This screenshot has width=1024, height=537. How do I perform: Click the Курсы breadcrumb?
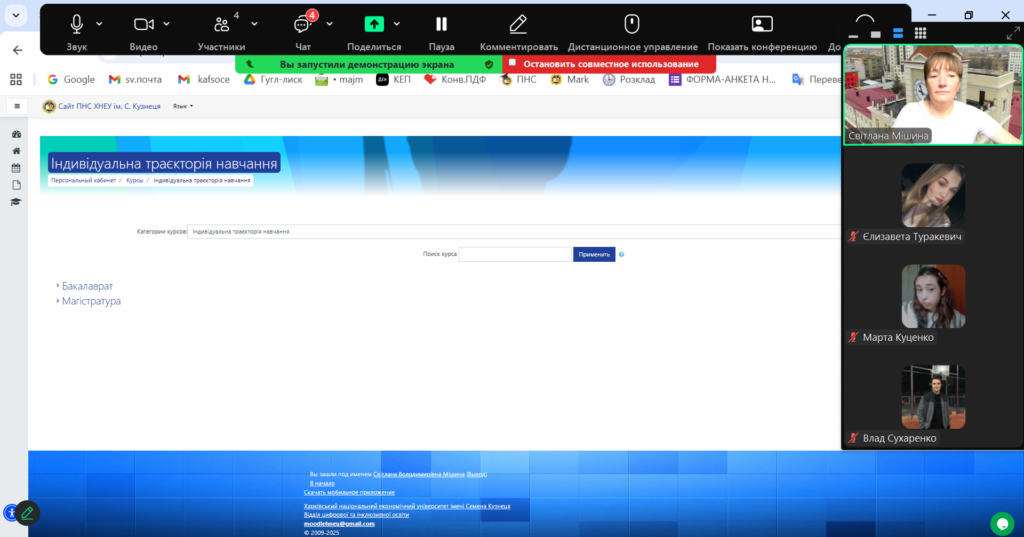click(x=135, y=180)
